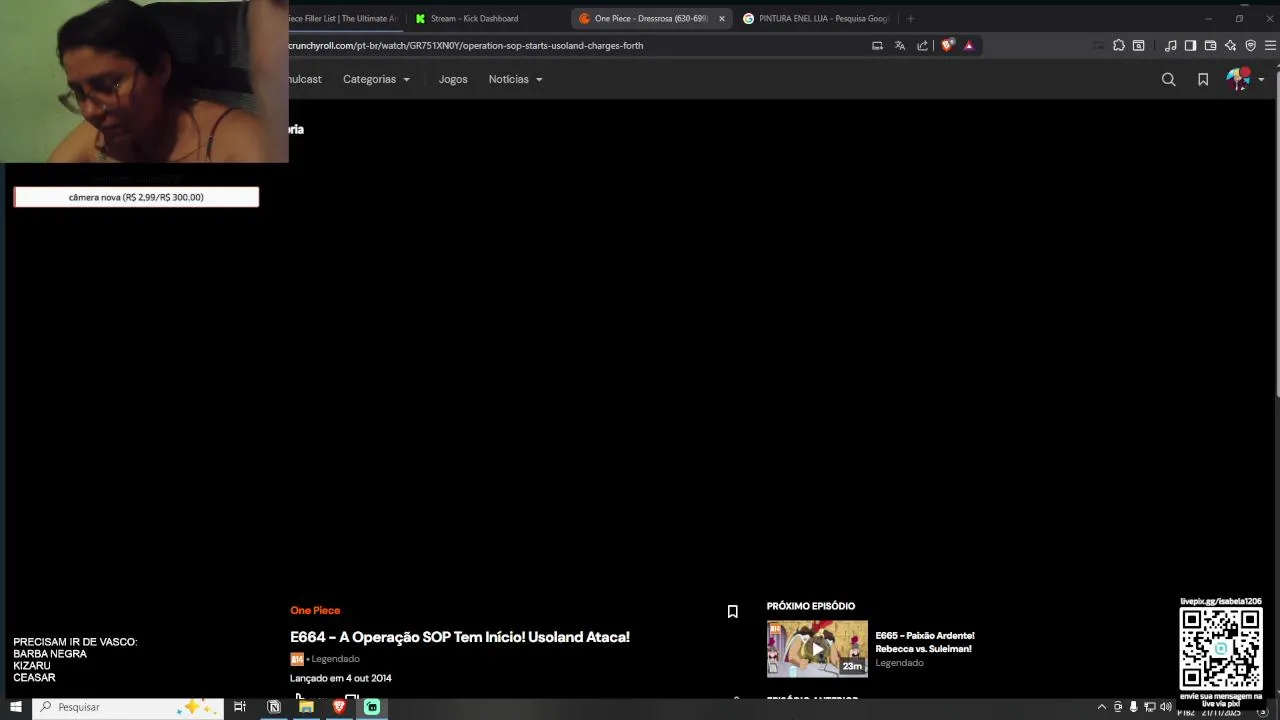Image resolution: width=1280 pixels, height=720 pixels.
Task: Toggle the browser sidebar panel
Action: point(1190,45)
